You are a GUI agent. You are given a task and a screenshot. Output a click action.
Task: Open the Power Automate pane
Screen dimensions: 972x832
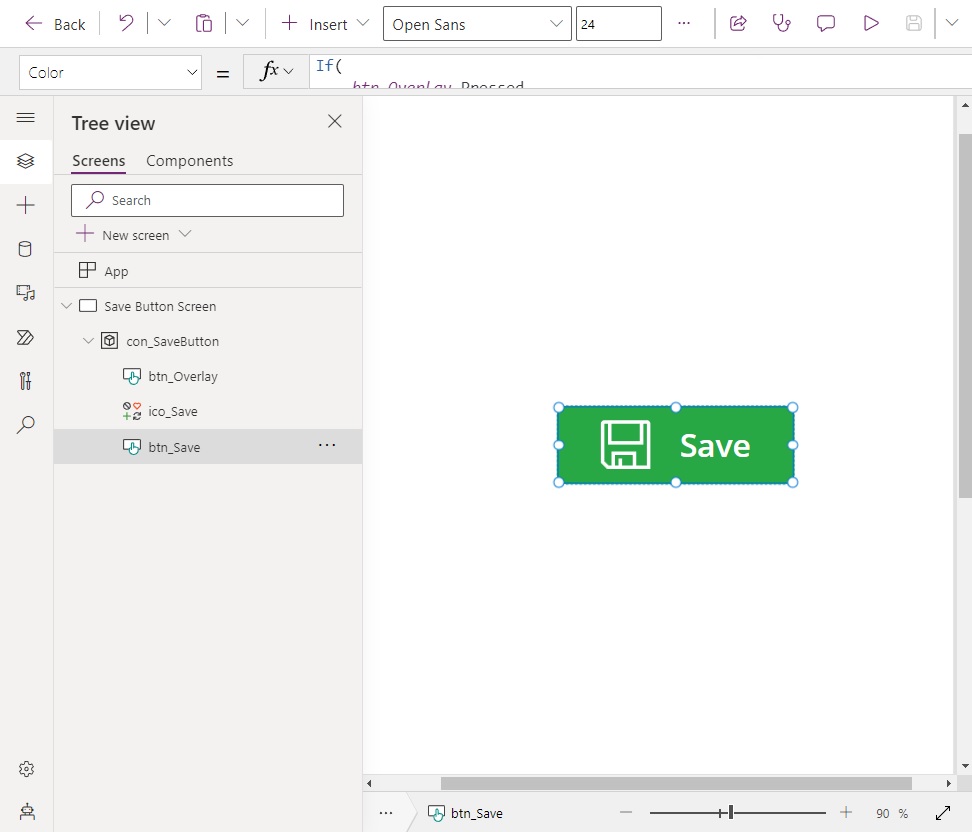coord(27,337)
